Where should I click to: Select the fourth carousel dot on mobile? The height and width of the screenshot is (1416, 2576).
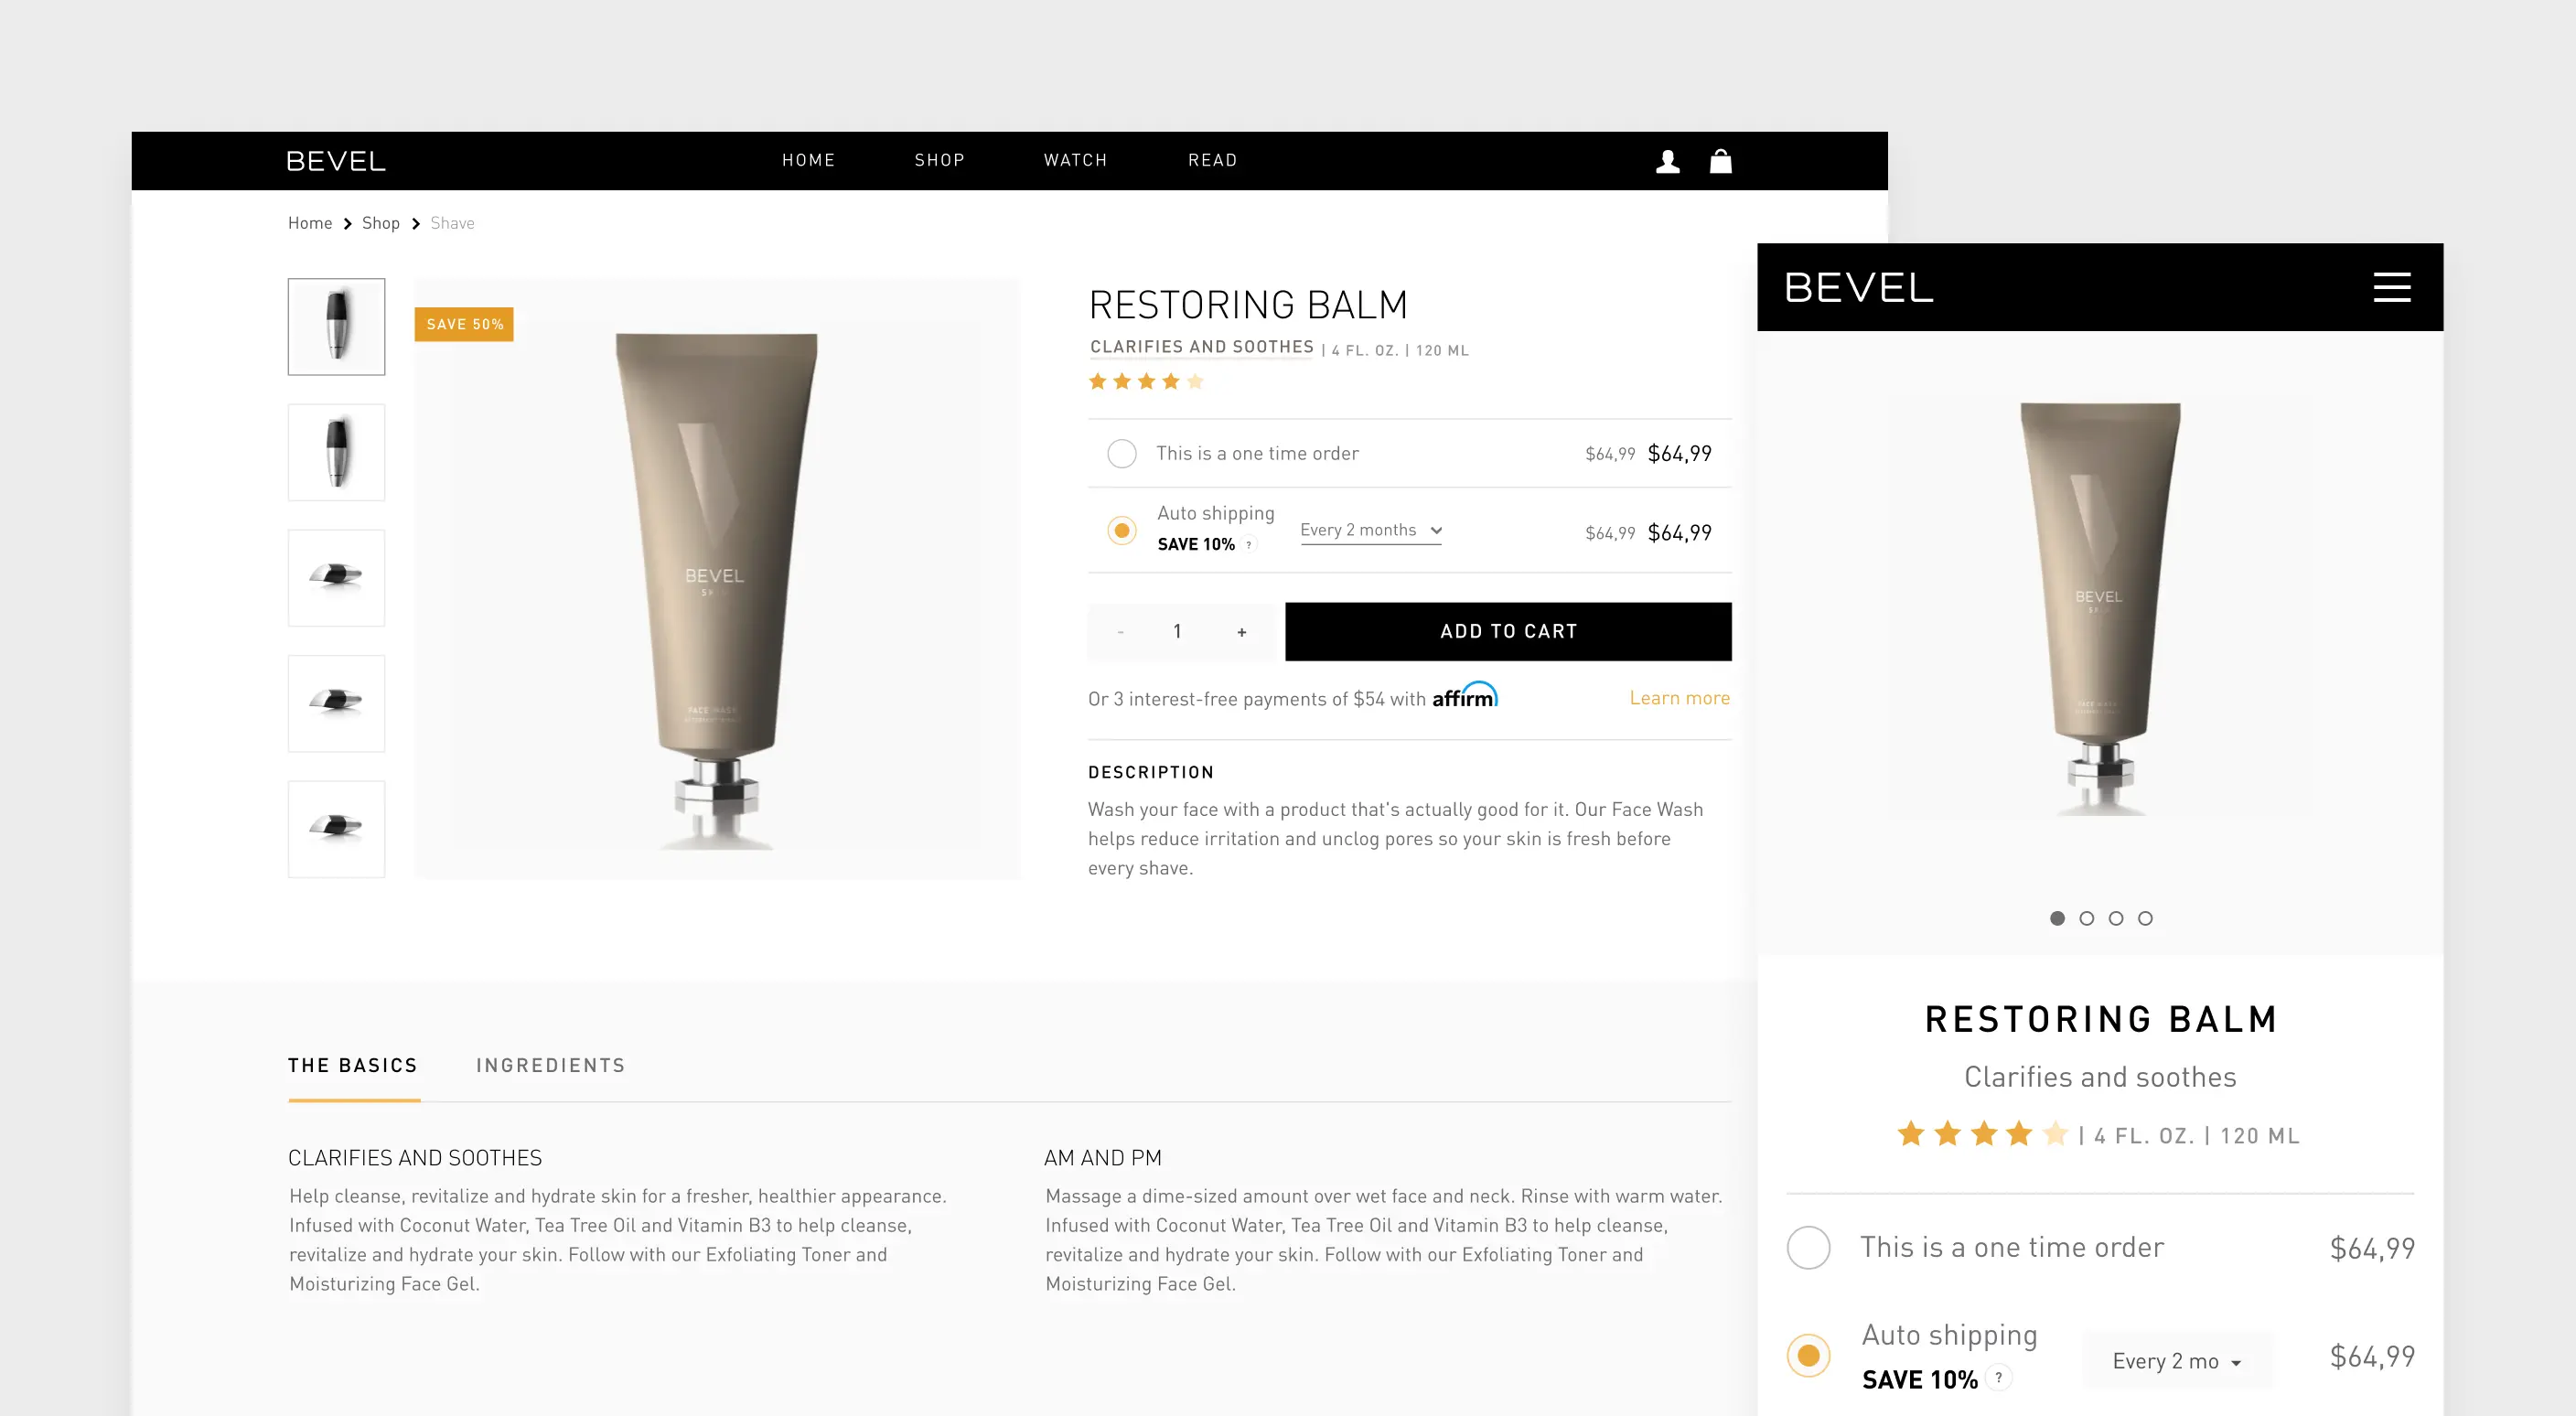(2145, 918)
